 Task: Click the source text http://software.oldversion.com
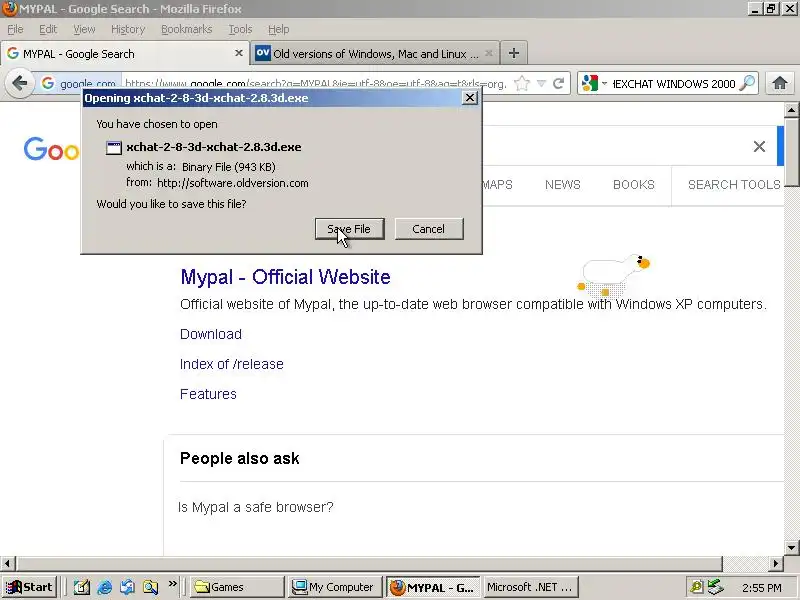tap(233, 183)
